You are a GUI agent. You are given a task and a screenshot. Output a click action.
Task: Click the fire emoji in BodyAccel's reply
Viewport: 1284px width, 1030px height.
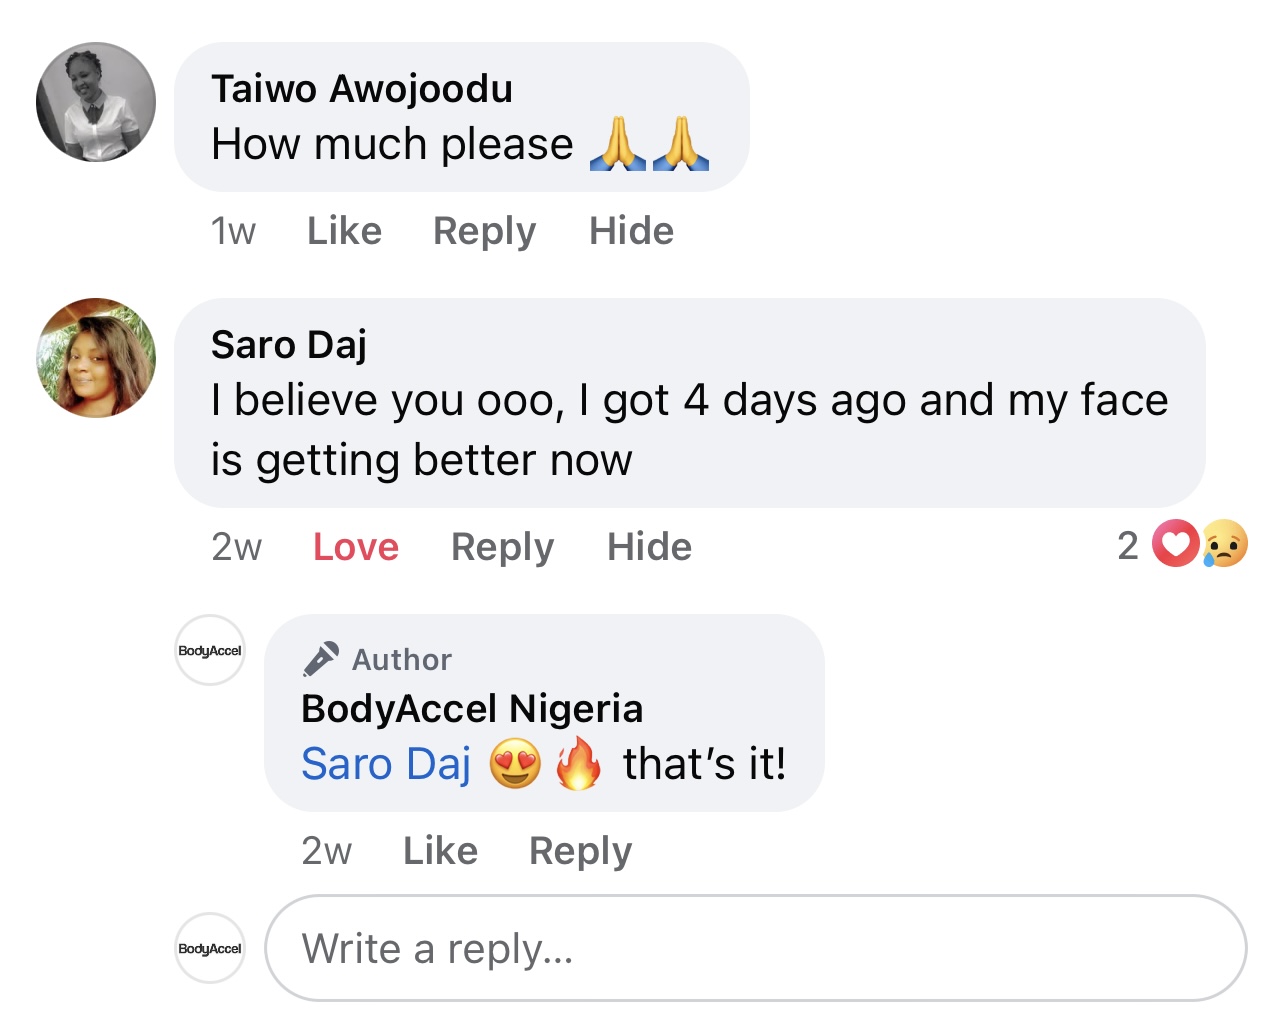tap(579, 763)
